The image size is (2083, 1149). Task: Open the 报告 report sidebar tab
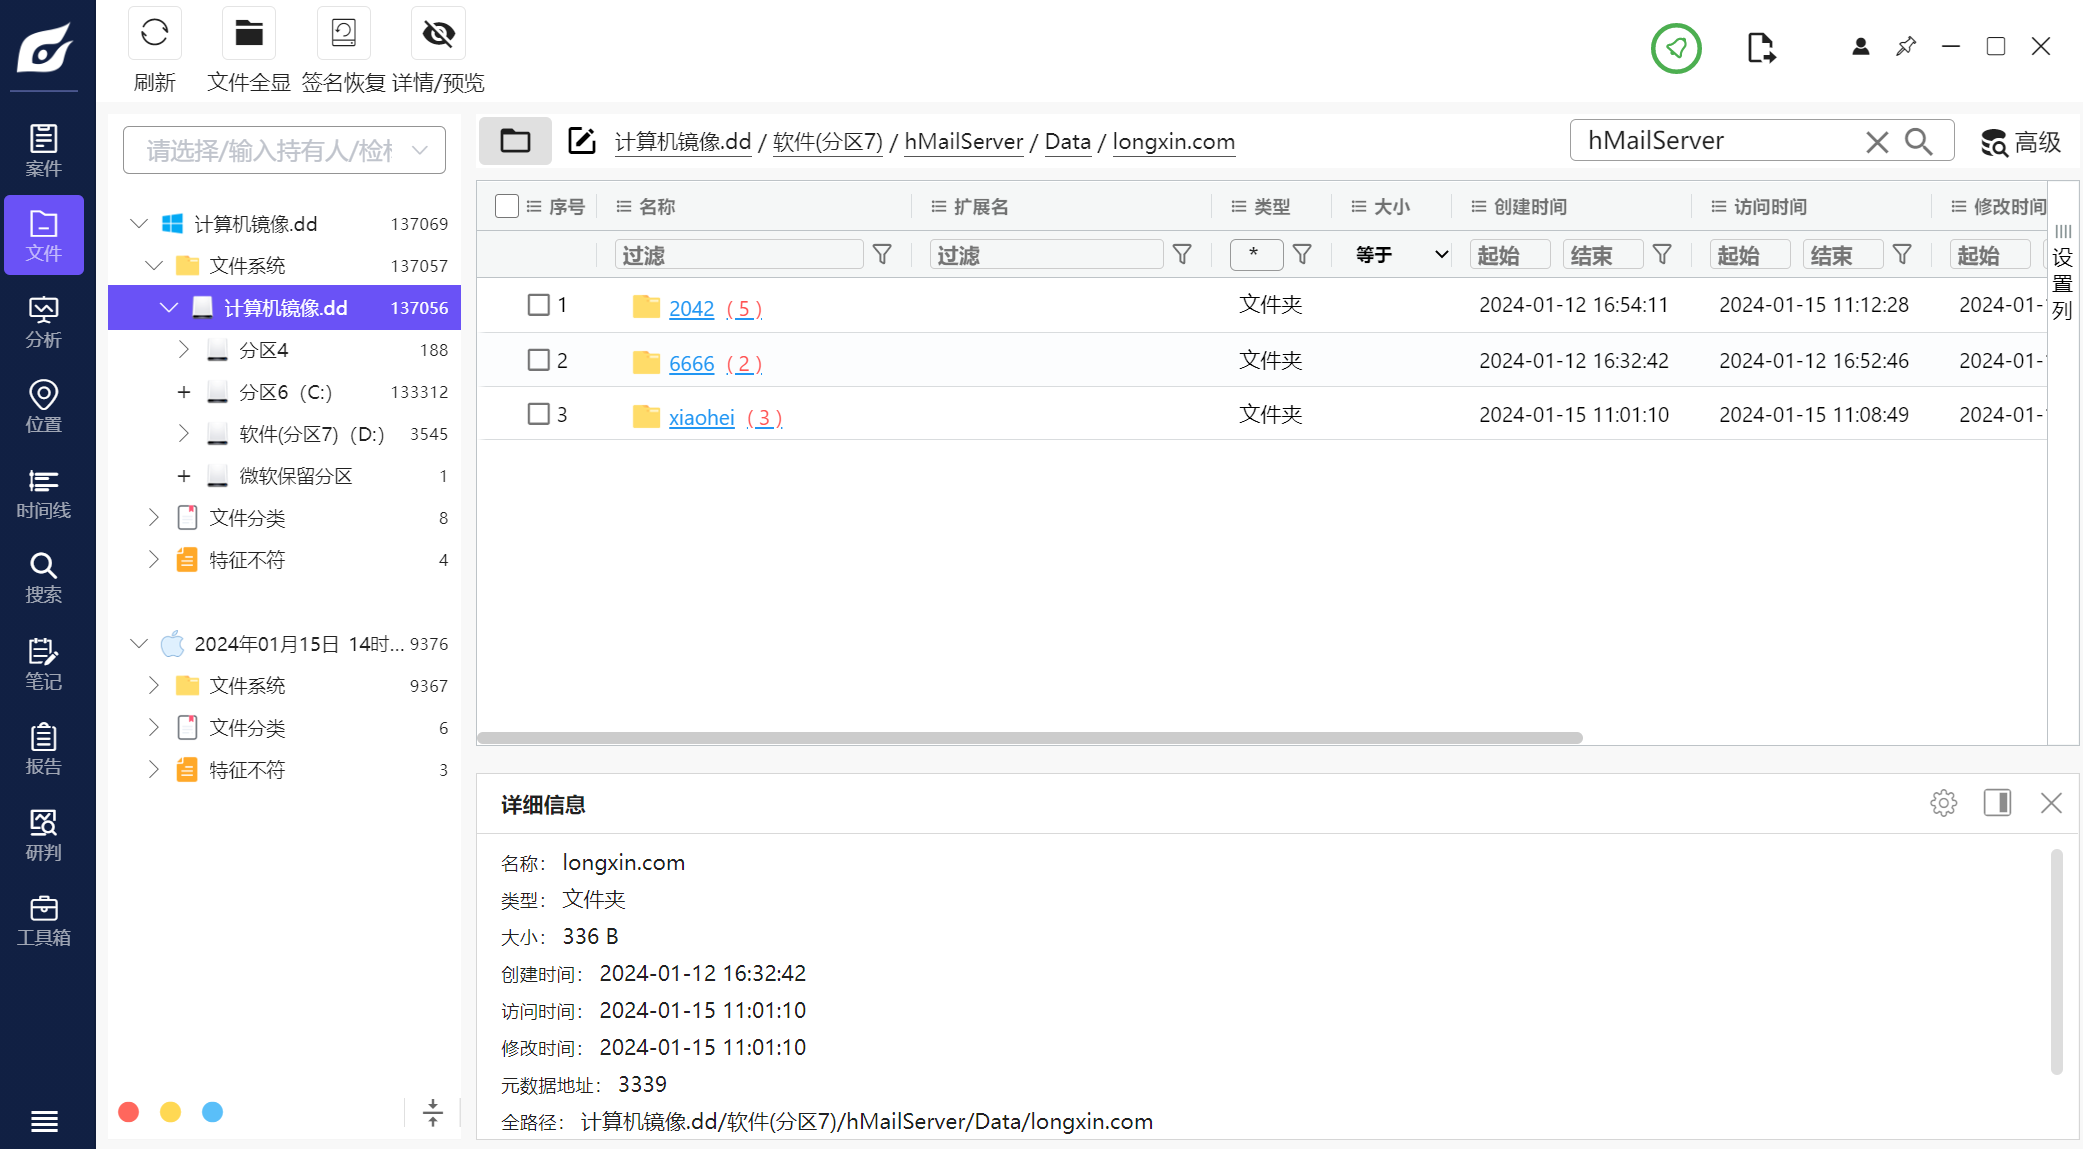pyautogui.click(x=43, y=749)
